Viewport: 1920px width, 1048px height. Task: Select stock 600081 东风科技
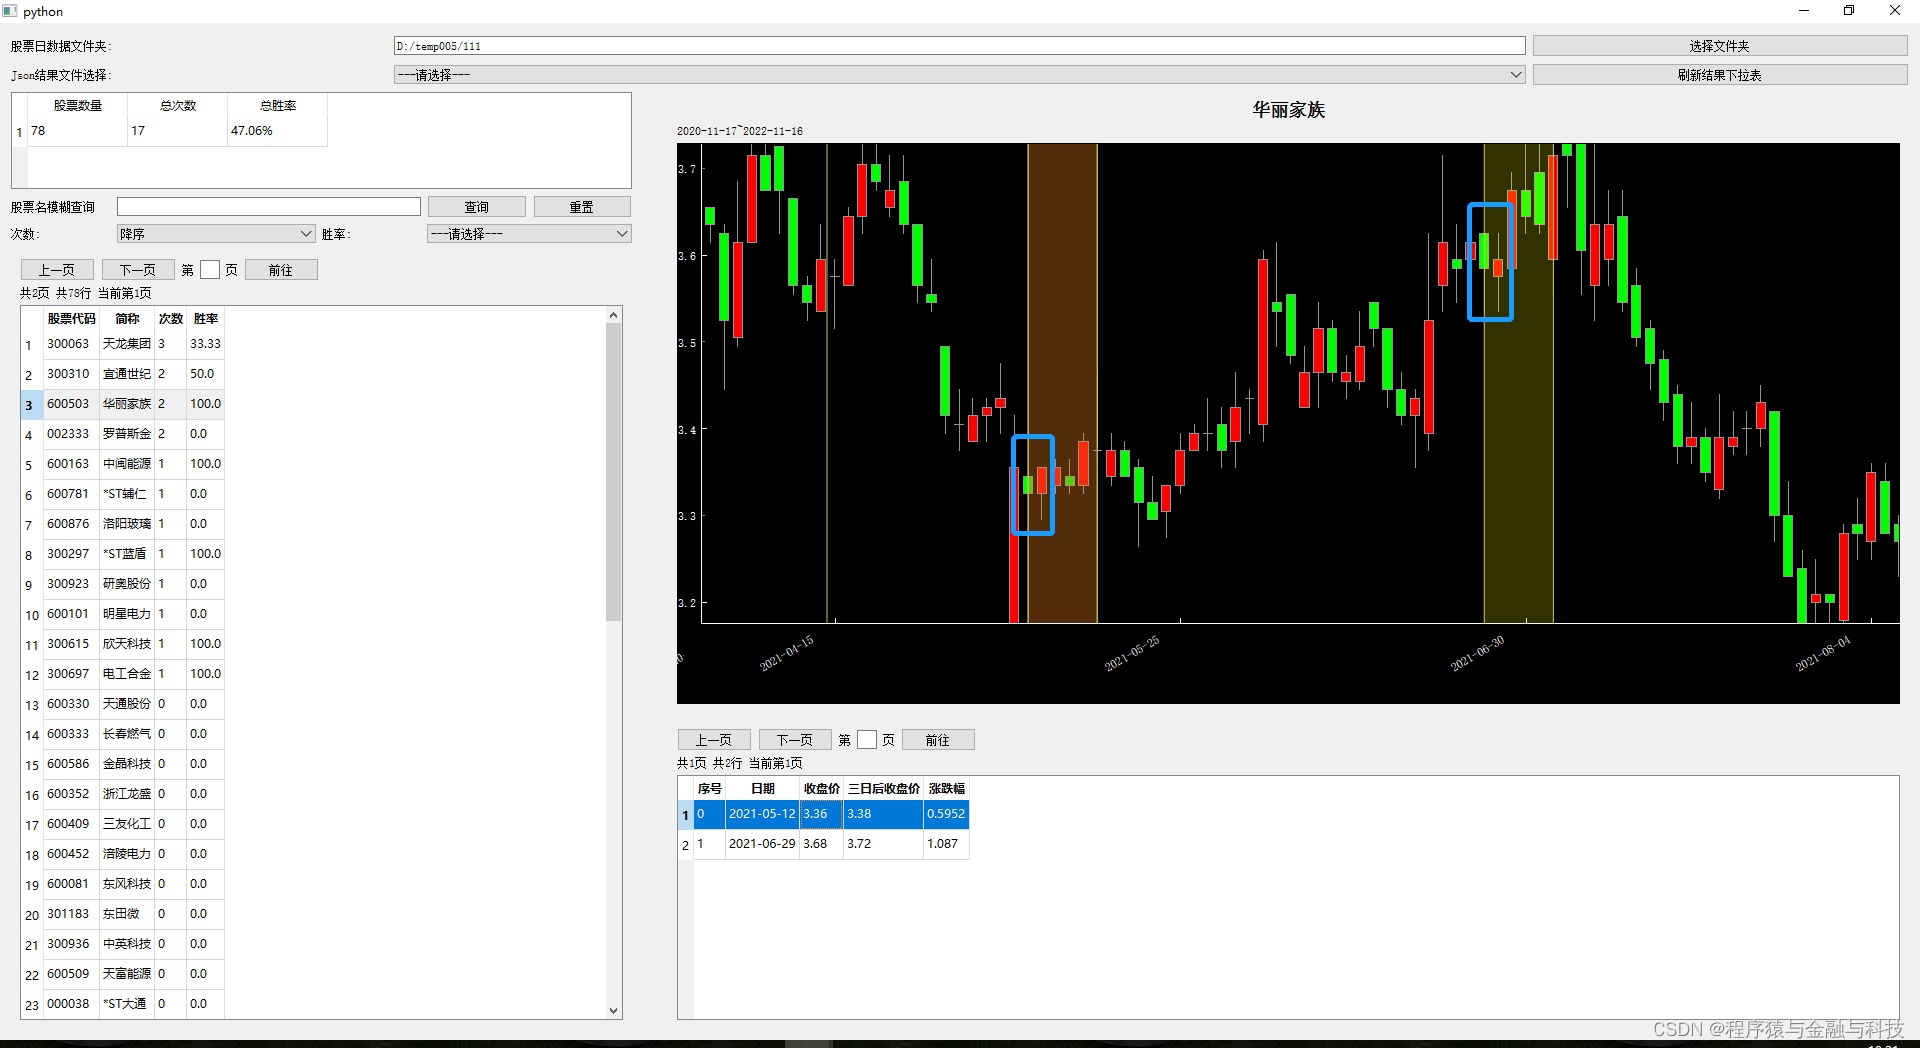(124, 884)
